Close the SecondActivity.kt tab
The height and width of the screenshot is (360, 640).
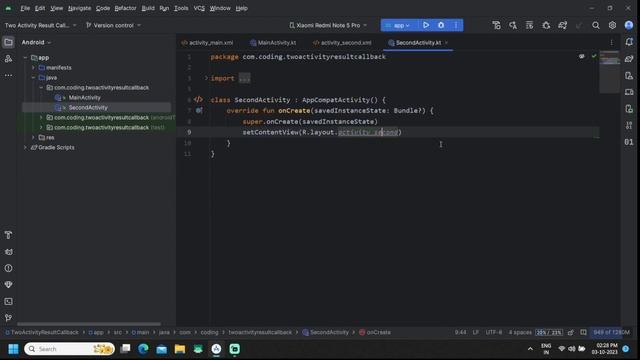447,42
